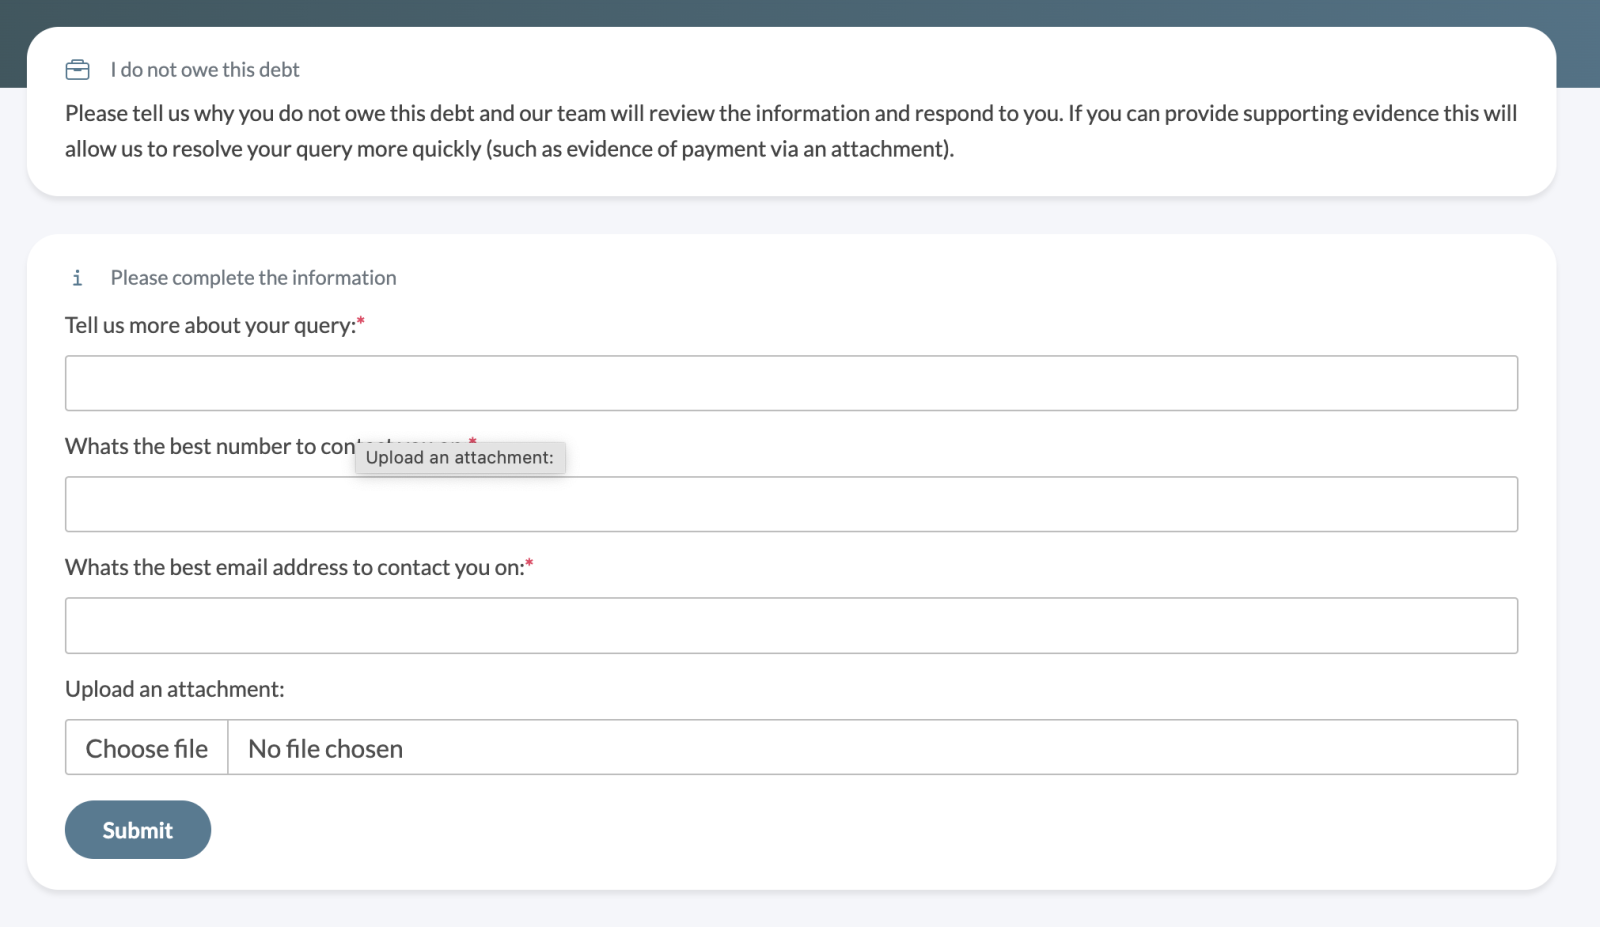The width and height of the screenshot is (1600, 927).
Task: Click the 'Please complete the information' heading
Action: pyautogui.click(x=253, y=278)
